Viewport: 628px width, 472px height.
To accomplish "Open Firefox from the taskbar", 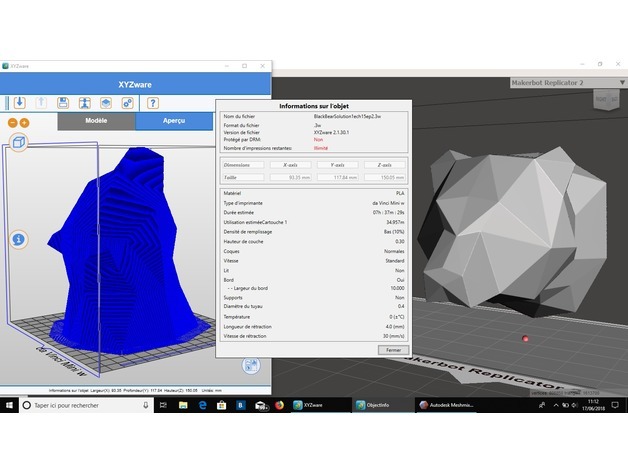I will (x=279, y=405).
